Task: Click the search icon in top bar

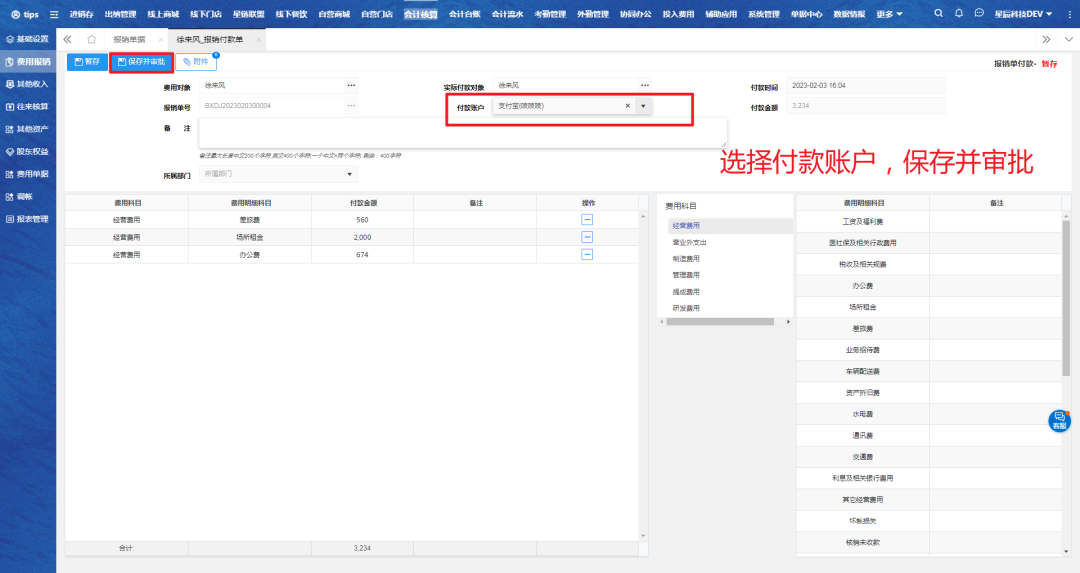Action: 939,14
